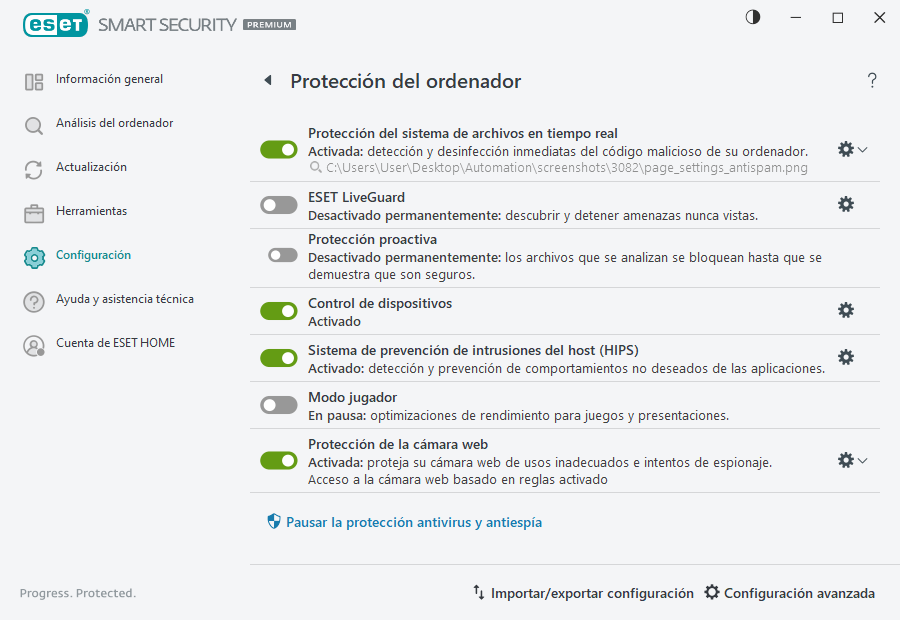Disable the Control de dispositivos toggle
Viewport: 900px width, 620px height.
click(279, 310)
